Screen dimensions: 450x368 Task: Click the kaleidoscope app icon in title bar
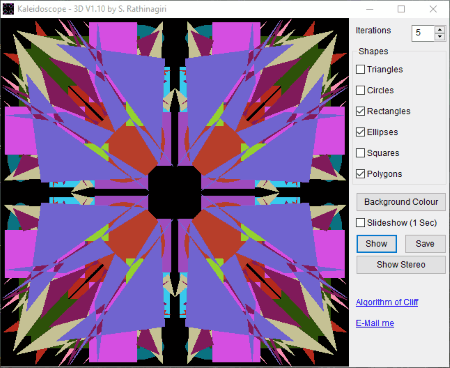click(x=8, y=9)
